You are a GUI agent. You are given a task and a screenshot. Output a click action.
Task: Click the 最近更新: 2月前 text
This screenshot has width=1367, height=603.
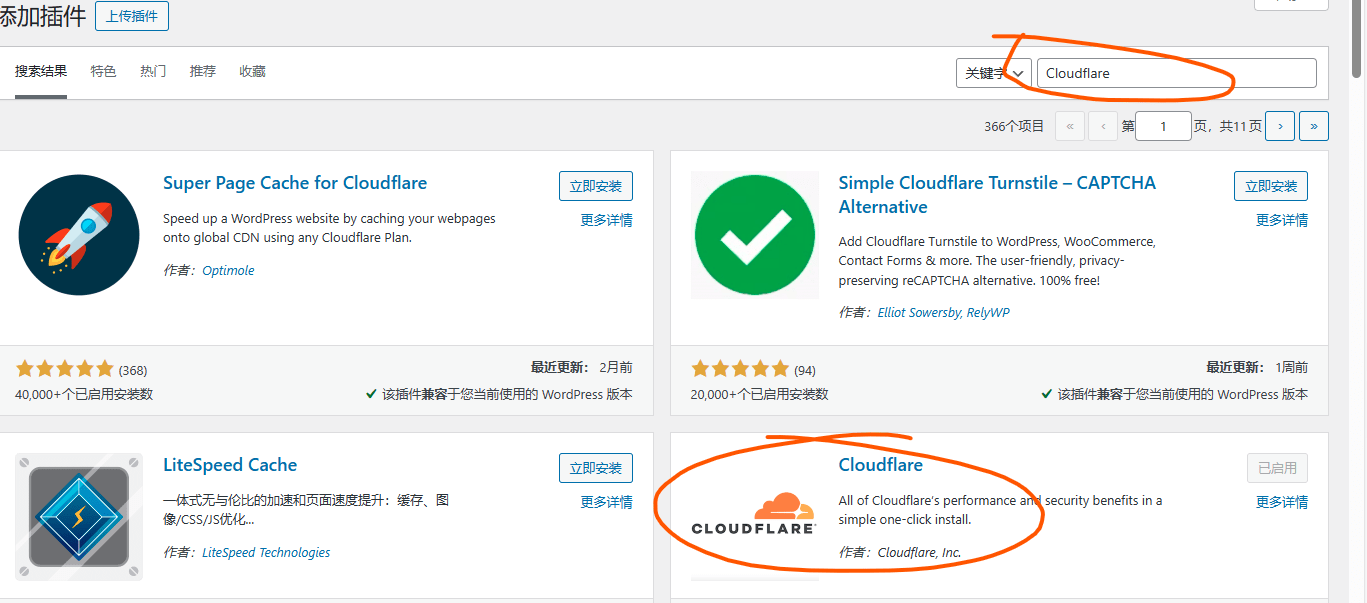(x=582, y=367)
